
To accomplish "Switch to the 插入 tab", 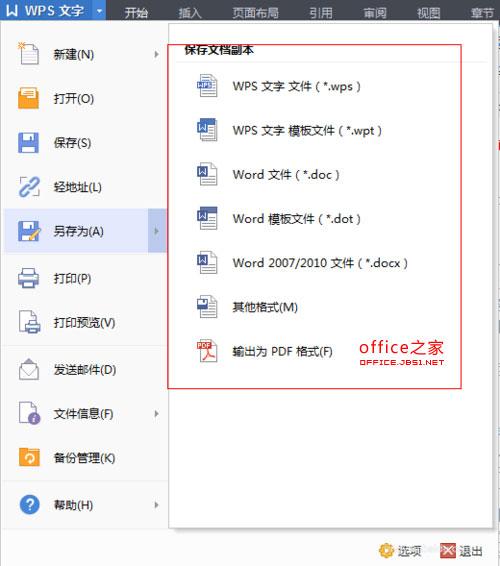I will 190,13.
